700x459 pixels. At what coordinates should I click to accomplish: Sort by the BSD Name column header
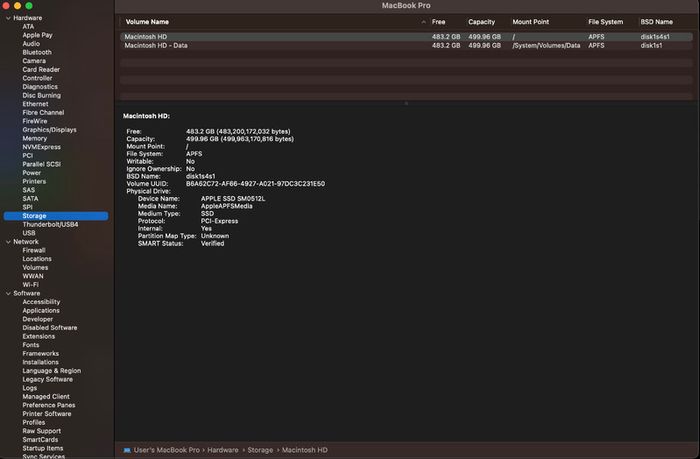[656, 22]
